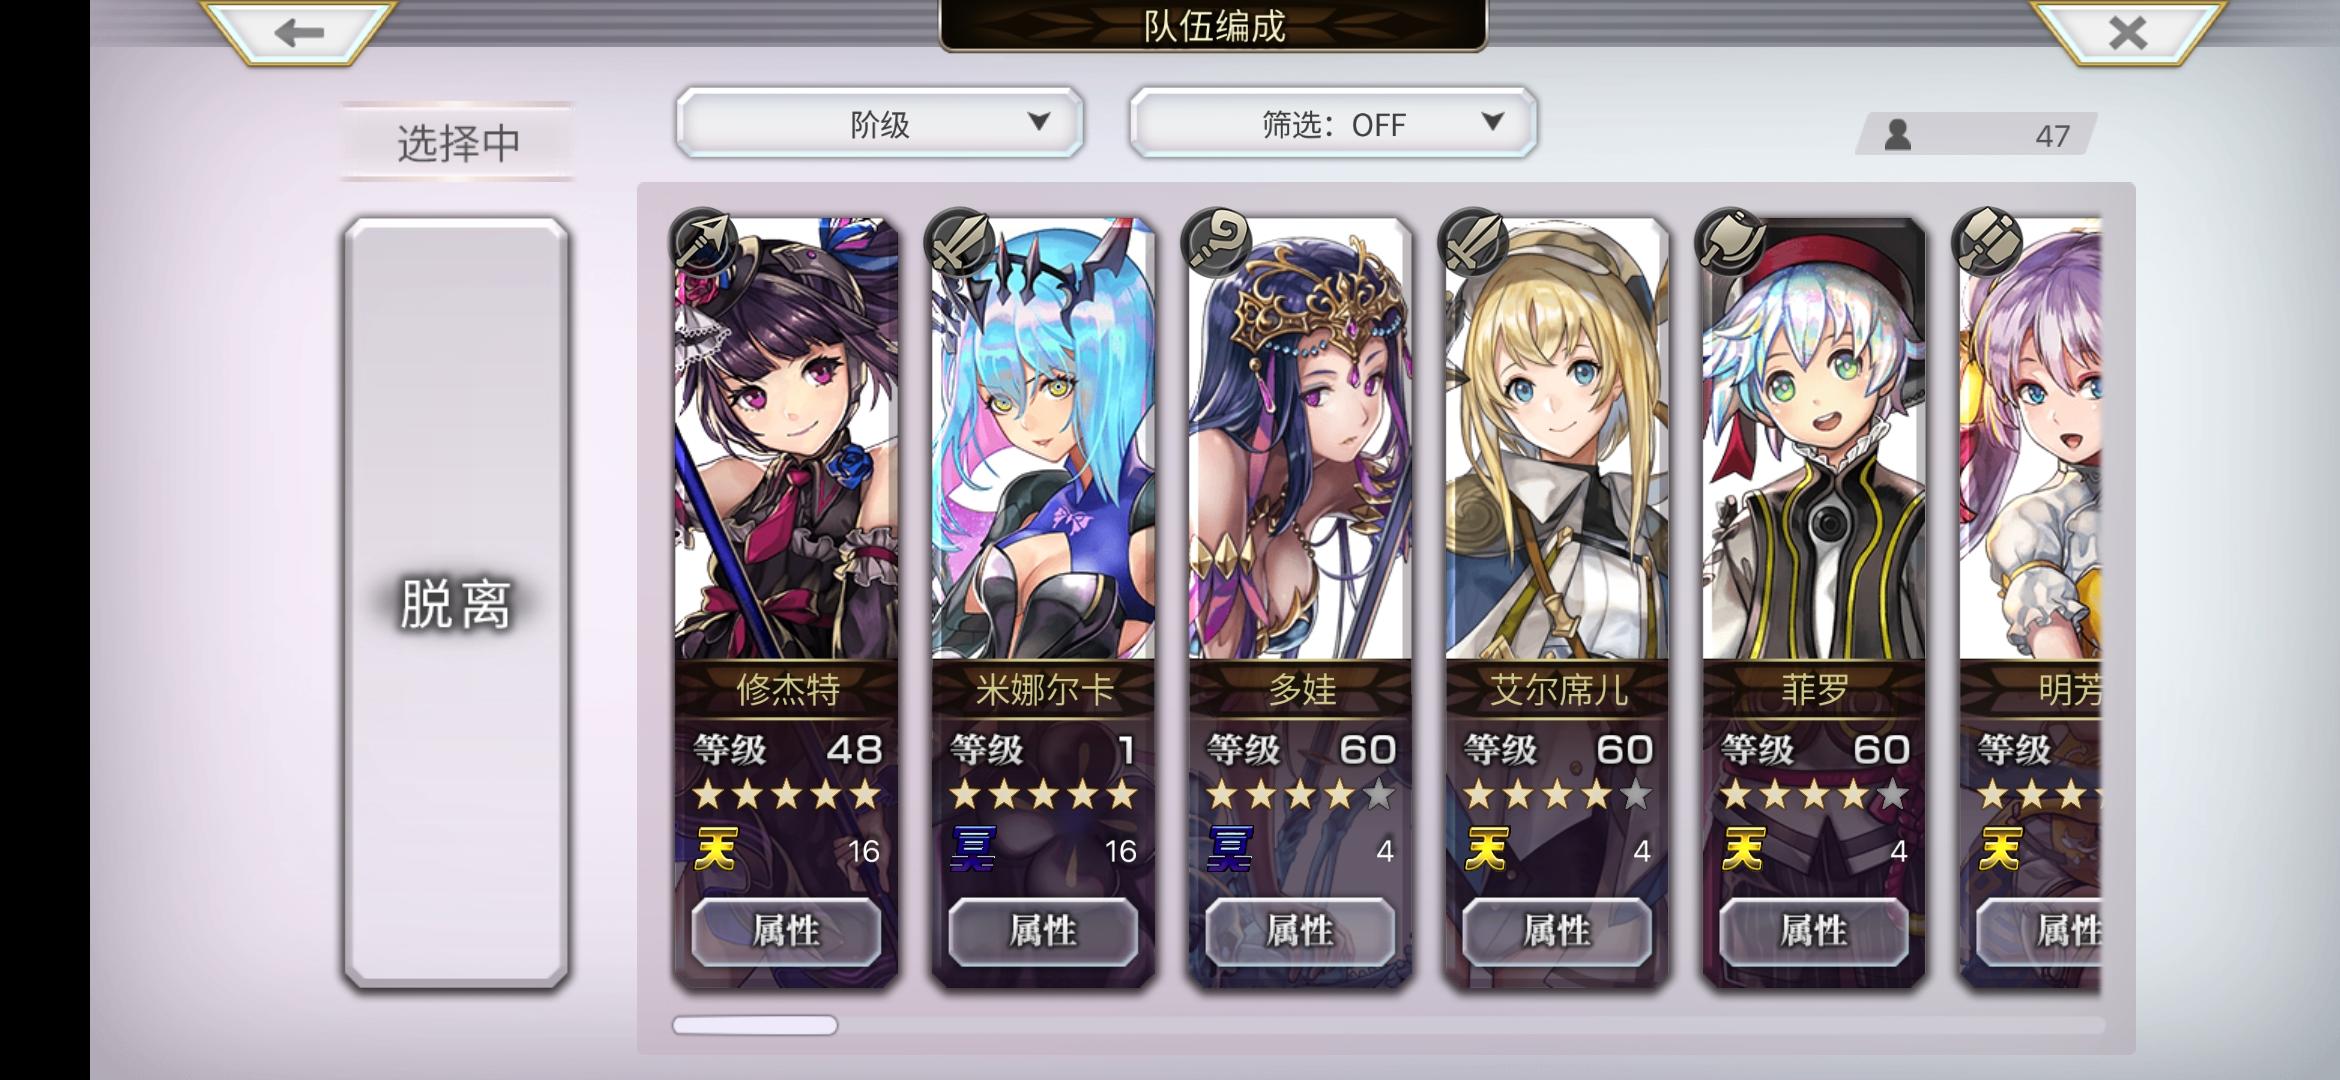
Task: Open the 筛选: OFF filter dropdown
Action: (1333, 123)
